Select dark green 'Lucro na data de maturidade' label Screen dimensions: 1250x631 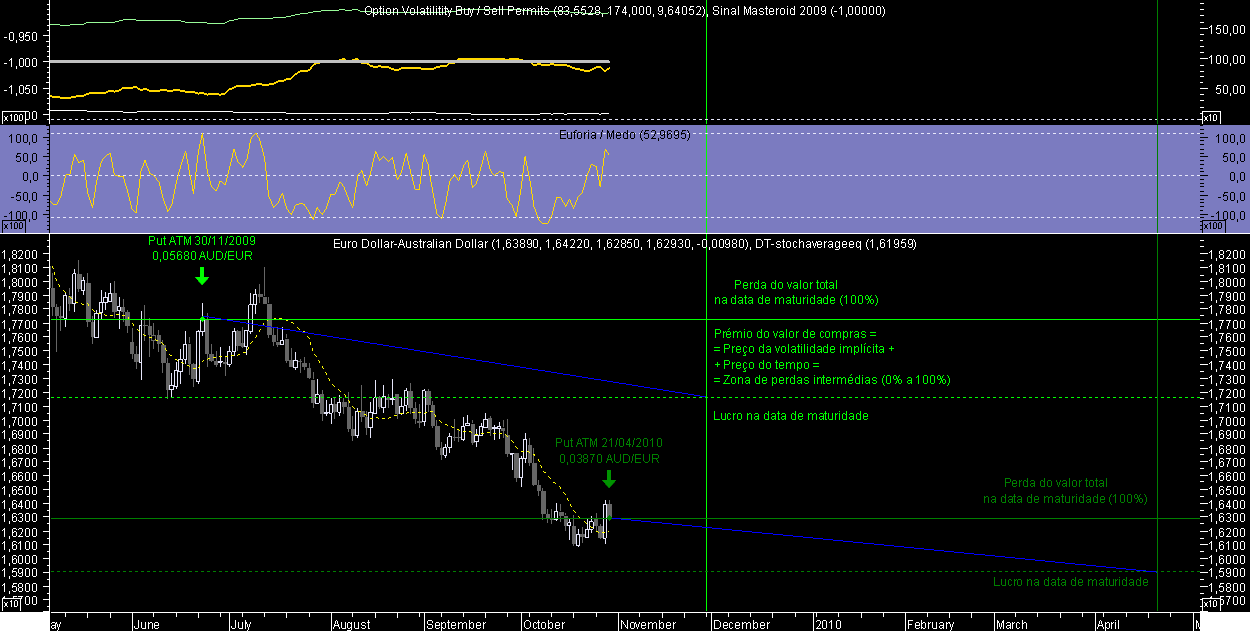click(1071, 581)
